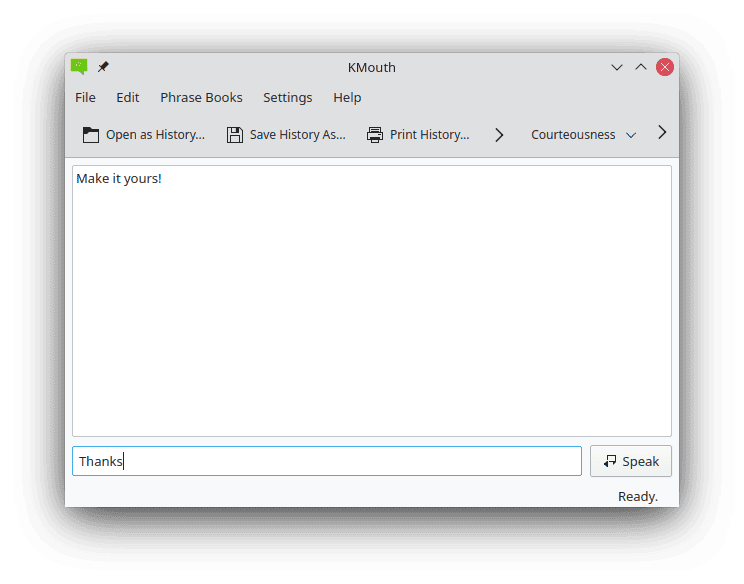Click the phrase input field containing Thanks

coord(326,461)
